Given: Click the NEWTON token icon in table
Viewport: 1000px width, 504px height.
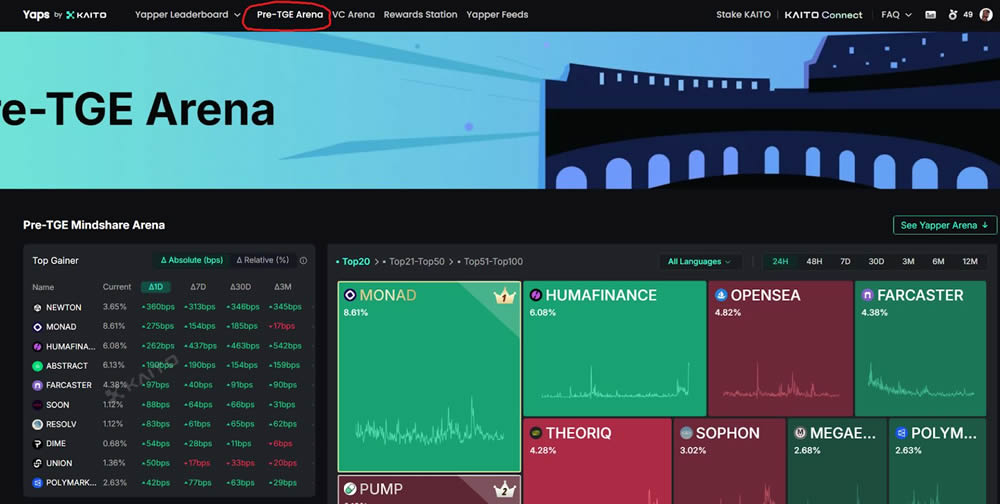Looking at the screenshot, I should coord(37,307).
